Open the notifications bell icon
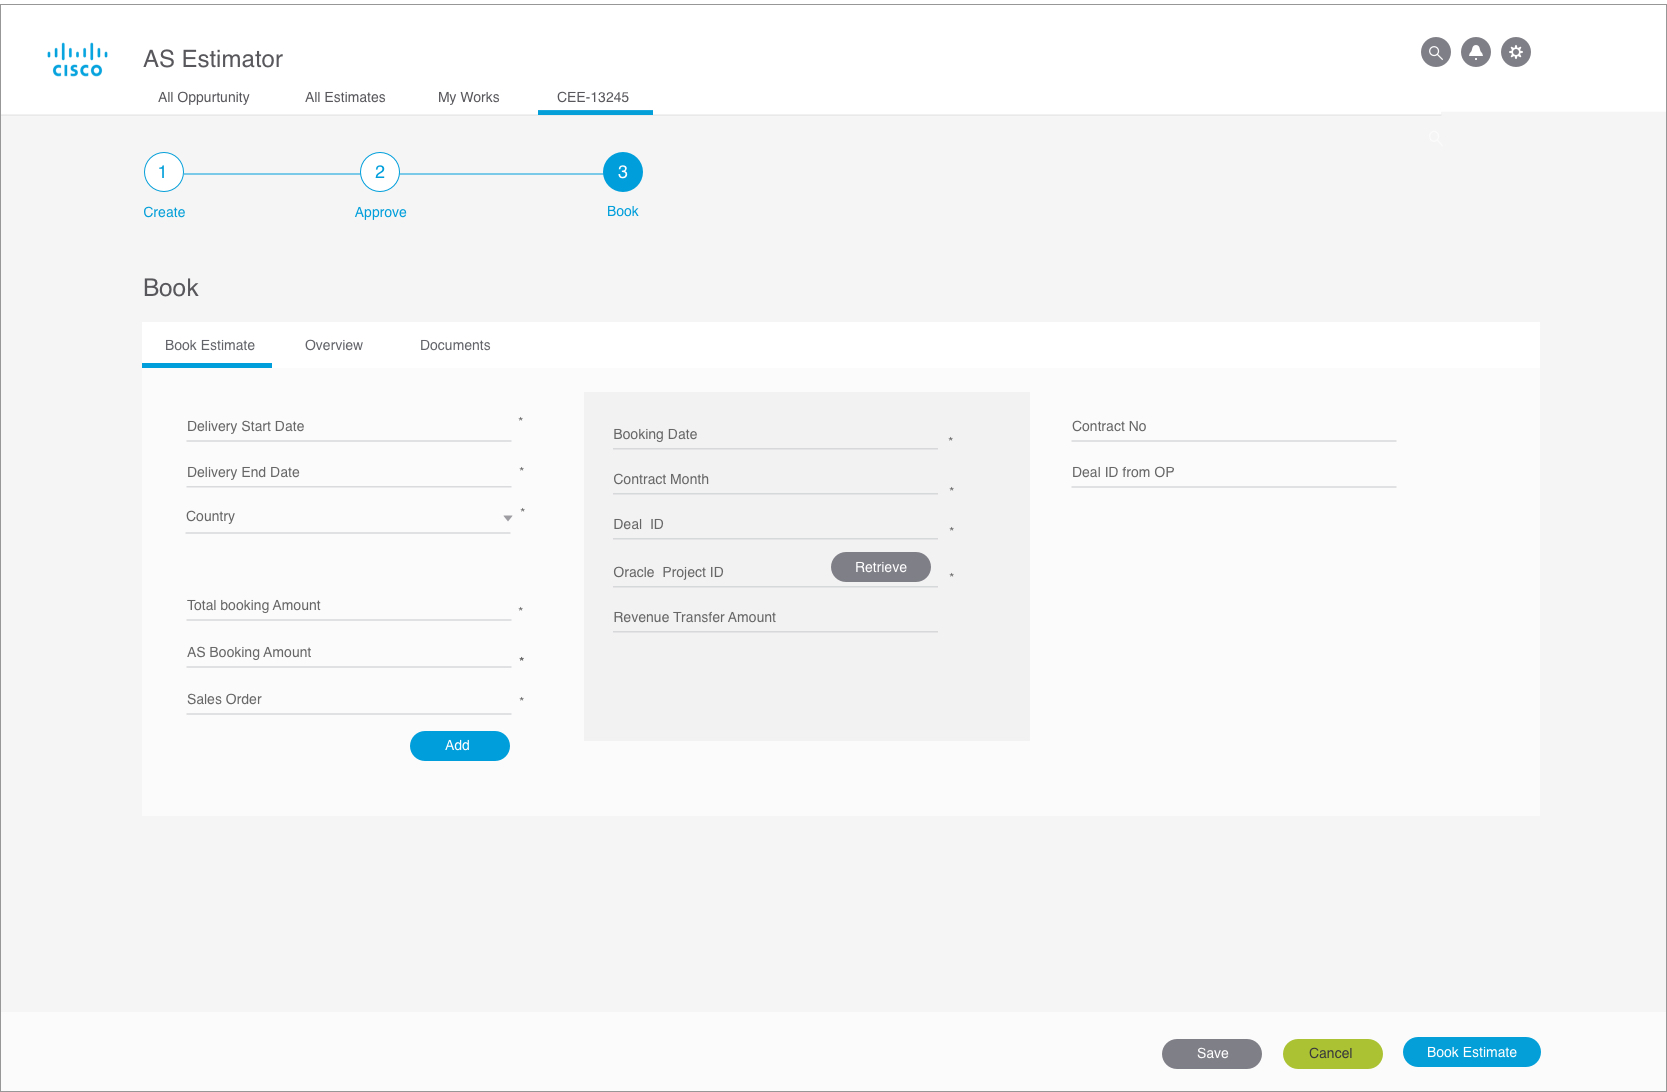This screenshot has width=1667, height=1092. [1476, 52]
